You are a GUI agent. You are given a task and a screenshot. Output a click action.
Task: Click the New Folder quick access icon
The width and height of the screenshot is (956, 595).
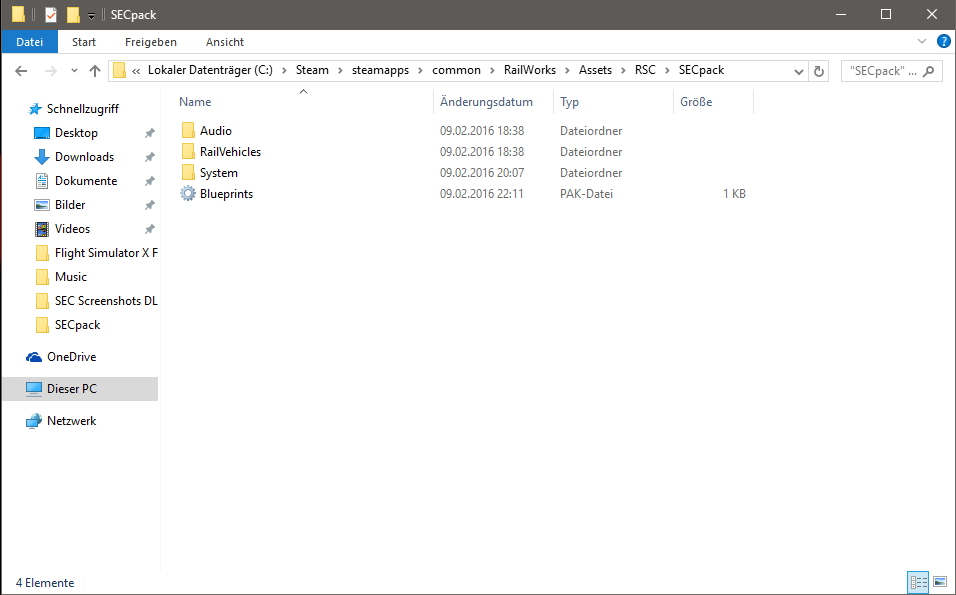coord(73,15)
